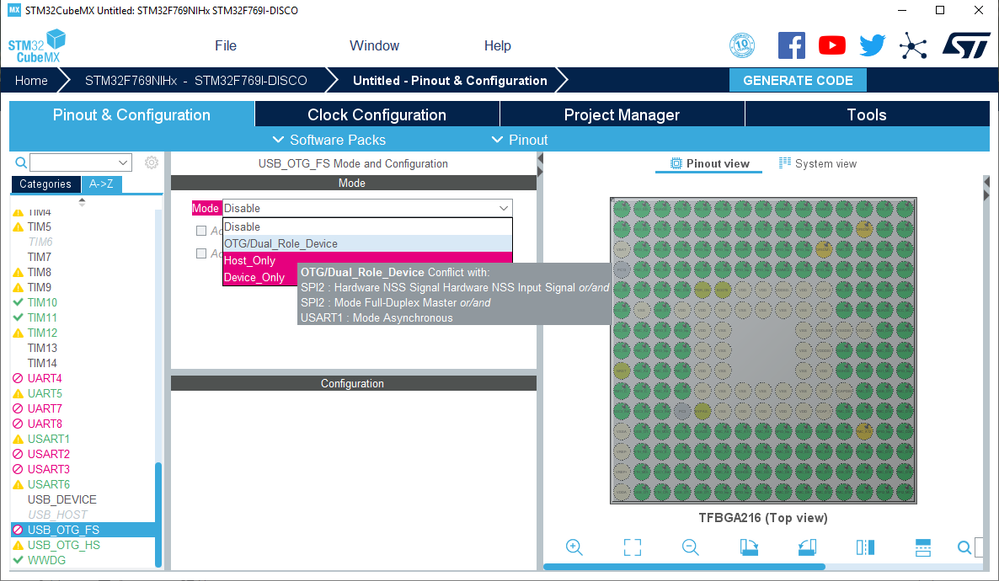Image resolution: width=999 pixels, height=581 pixels.
Task: Fit chip to view with best-fit icon
Action: (632, 547)
